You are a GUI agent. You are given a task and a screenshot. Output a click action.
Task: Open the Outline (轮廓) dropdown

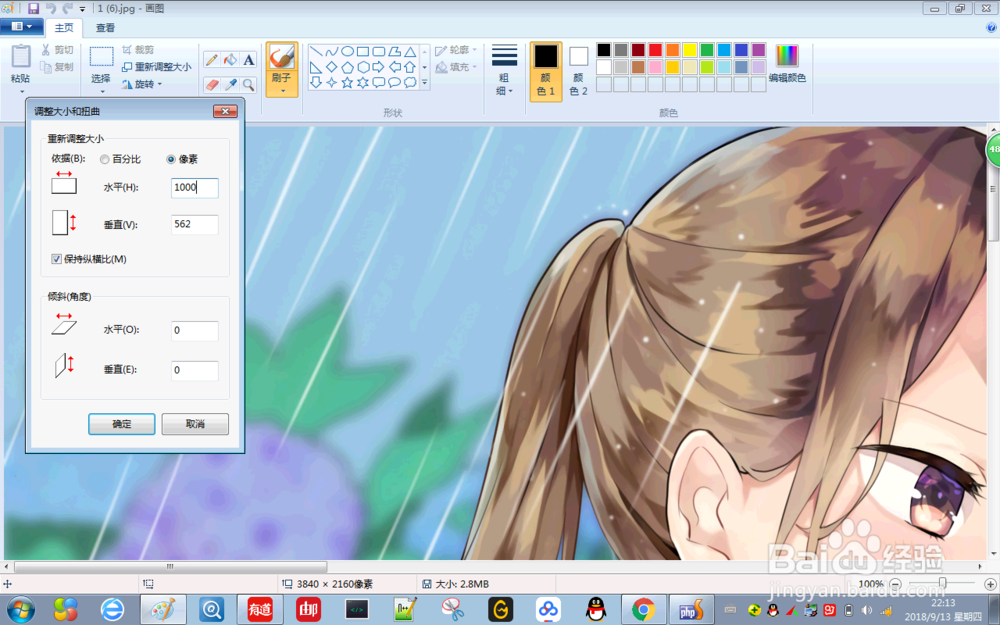pyautogui.click(x=456, y=50)
